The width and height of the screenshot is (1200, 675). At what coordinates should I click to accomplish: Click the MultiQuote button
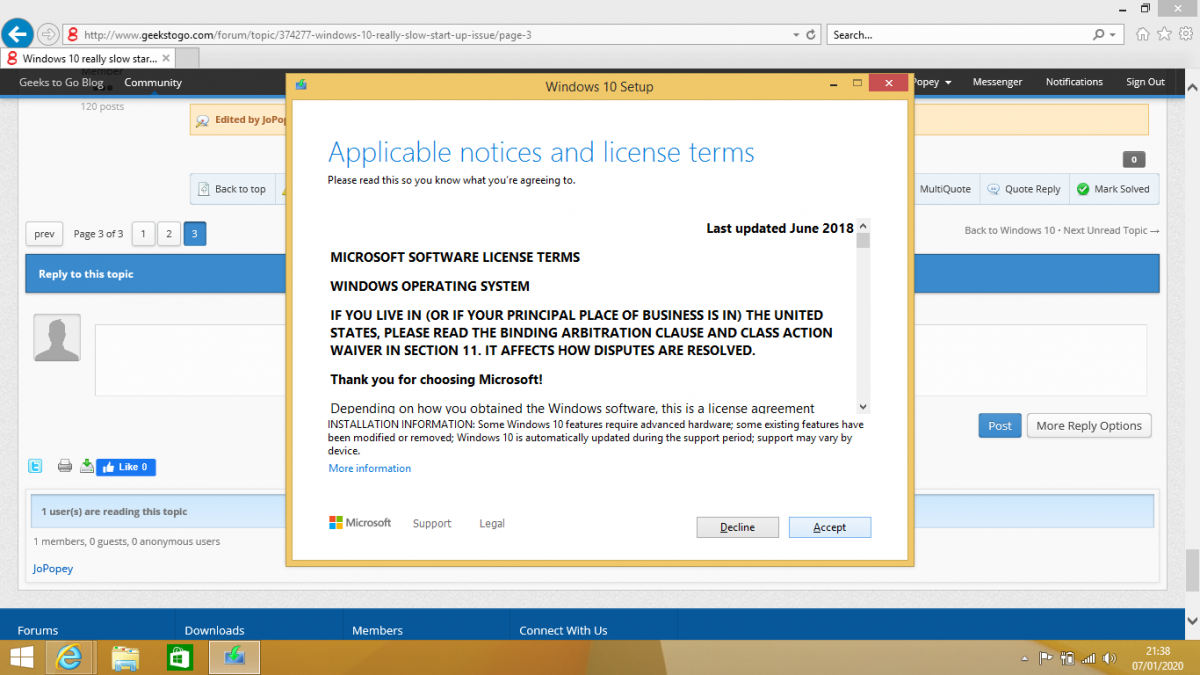[944, 189]
